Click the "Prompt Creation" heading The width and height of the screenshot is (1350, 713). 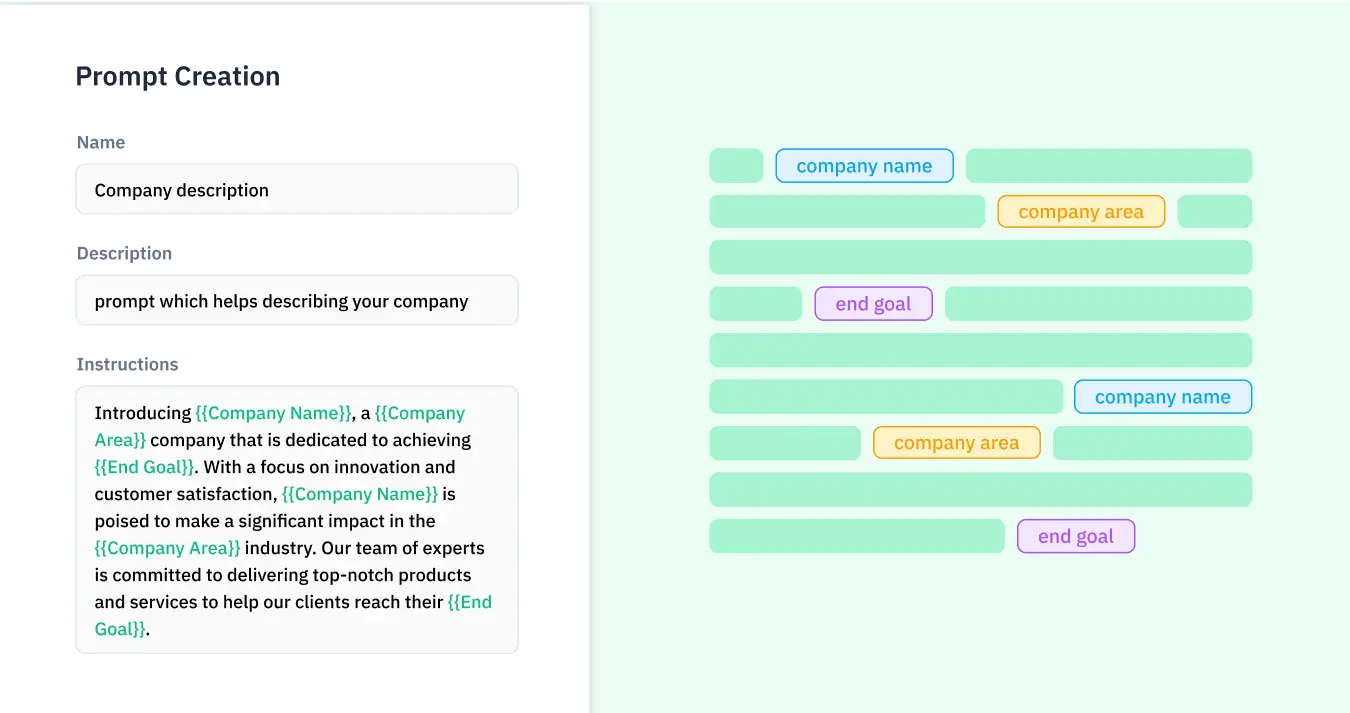(177, 76)
